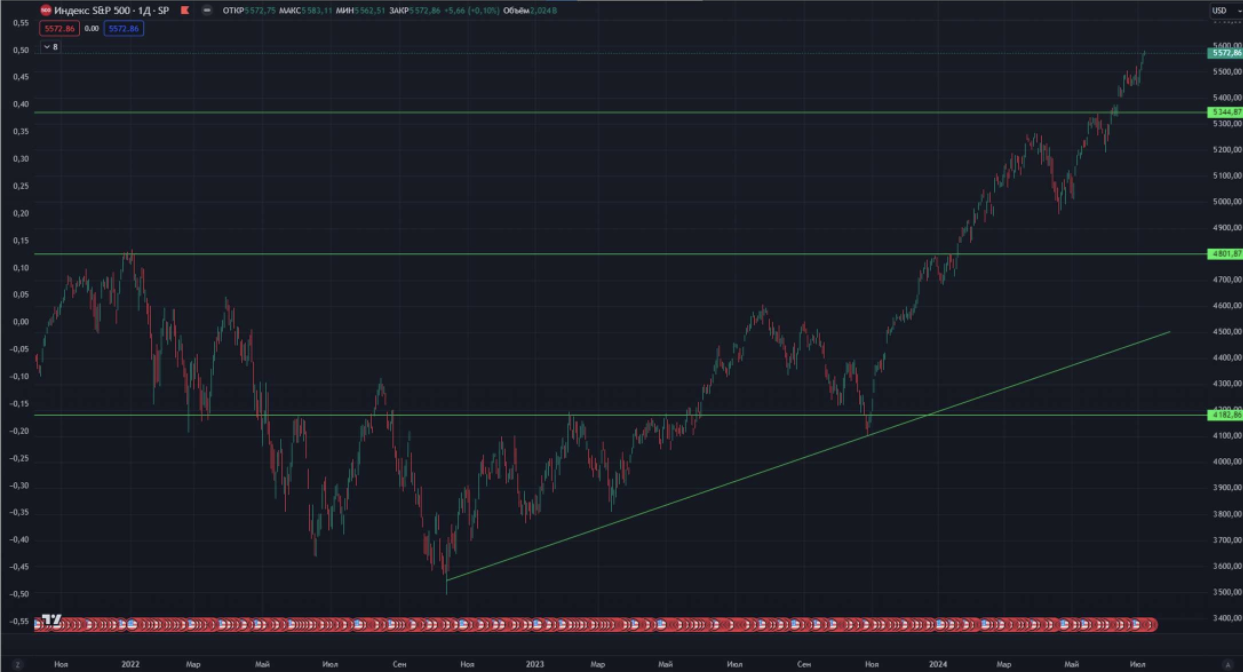Click the 5344,87 horizontal line price label
This screenshot has height=672, width=1243.
[1225, 112]
